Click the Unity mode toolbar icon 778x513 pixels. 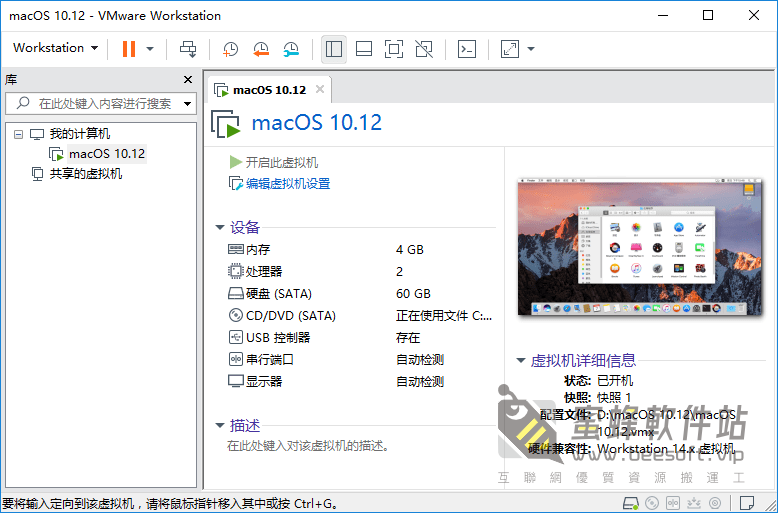424,49
